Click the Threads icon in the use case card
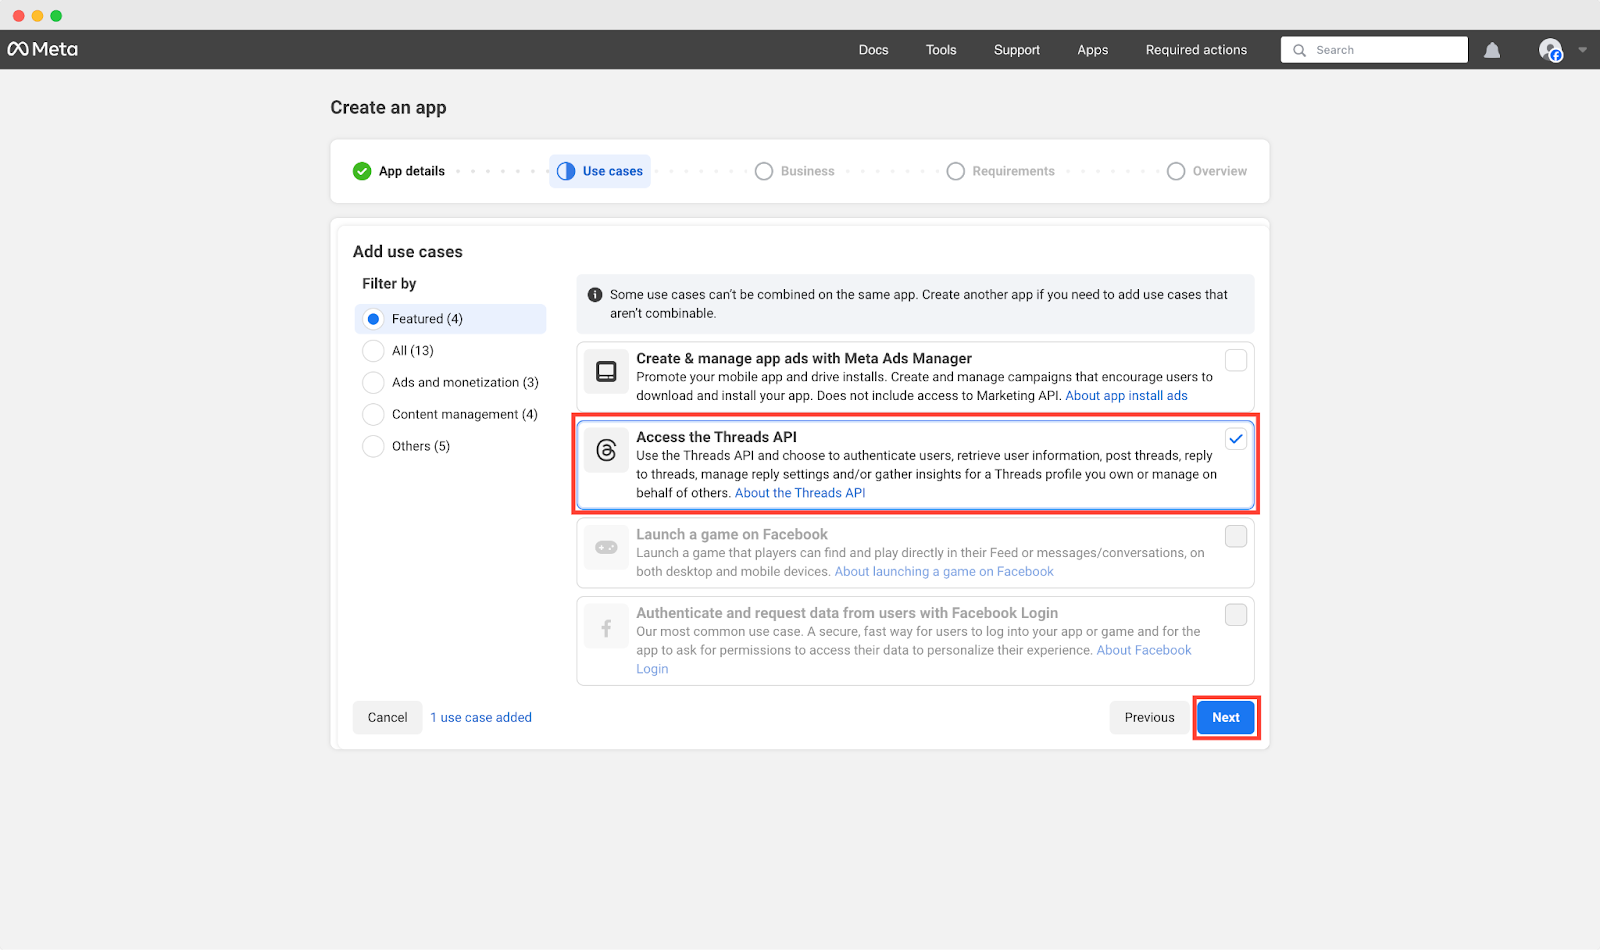 [606, 449]
